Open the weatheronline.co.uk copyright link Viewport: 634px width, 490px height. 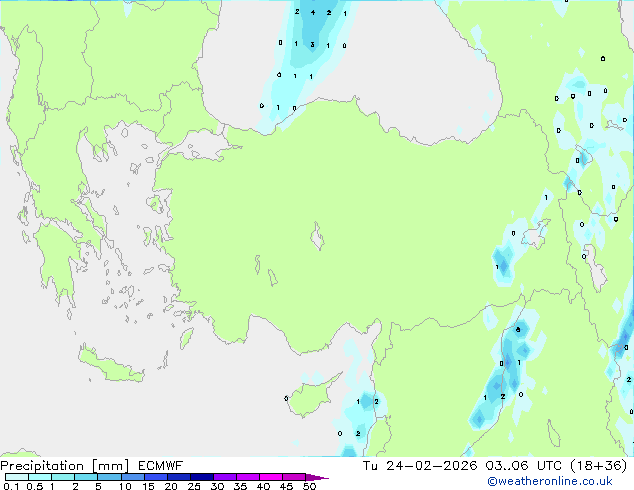(x=550, y=481)
